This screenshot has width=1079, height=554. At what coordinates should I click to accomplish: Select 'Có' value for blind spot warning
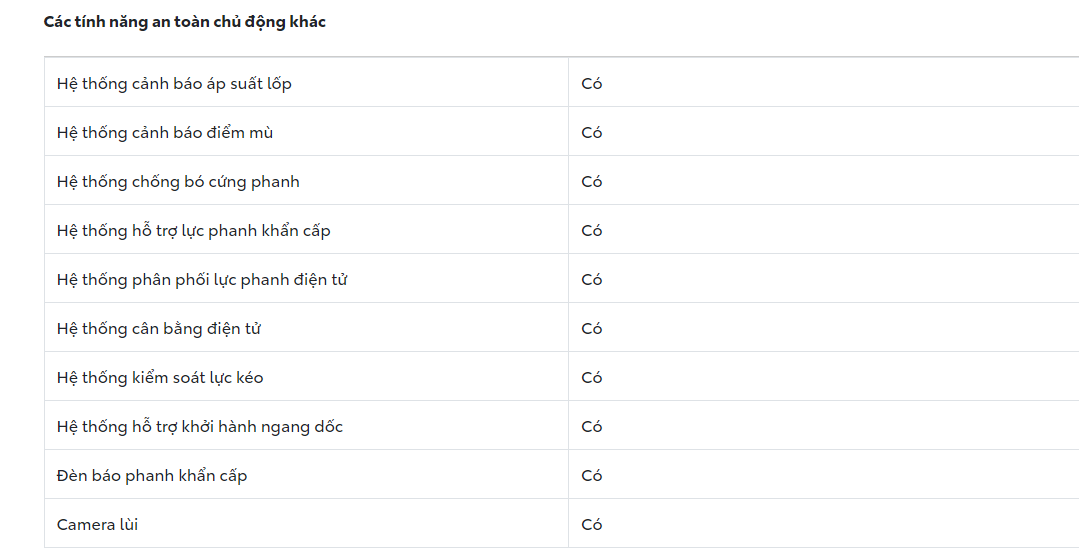pos(592,133)
